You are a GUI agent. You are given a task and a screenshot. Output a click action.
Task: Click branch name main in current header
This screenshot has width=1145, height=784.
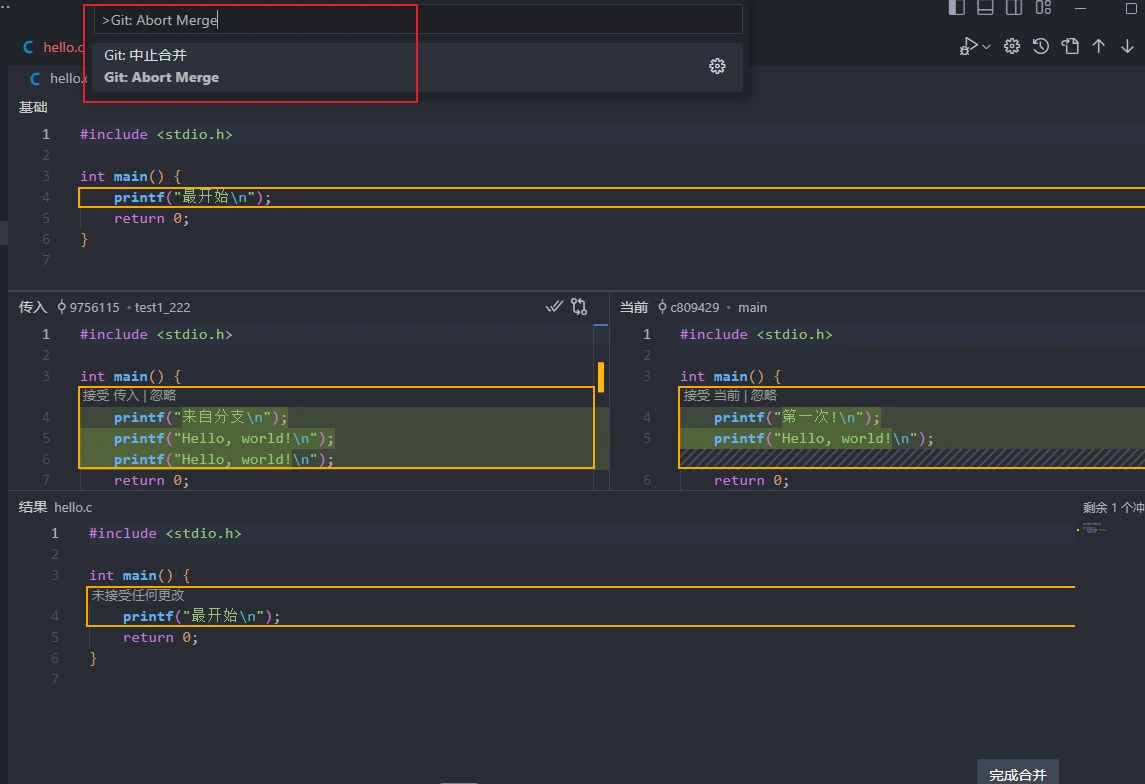point(752,307)
